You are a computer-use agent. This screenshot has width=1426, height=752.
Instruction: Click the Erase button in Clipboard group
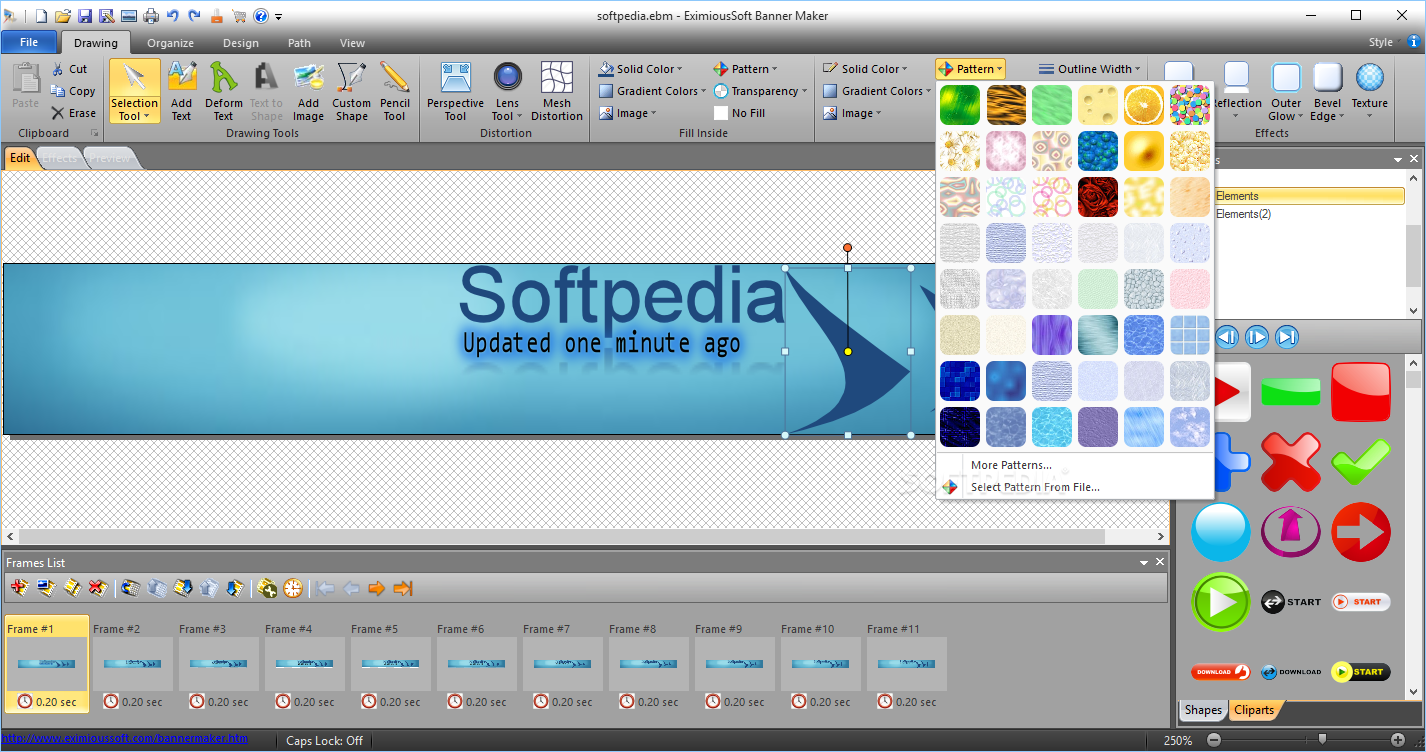74,113
